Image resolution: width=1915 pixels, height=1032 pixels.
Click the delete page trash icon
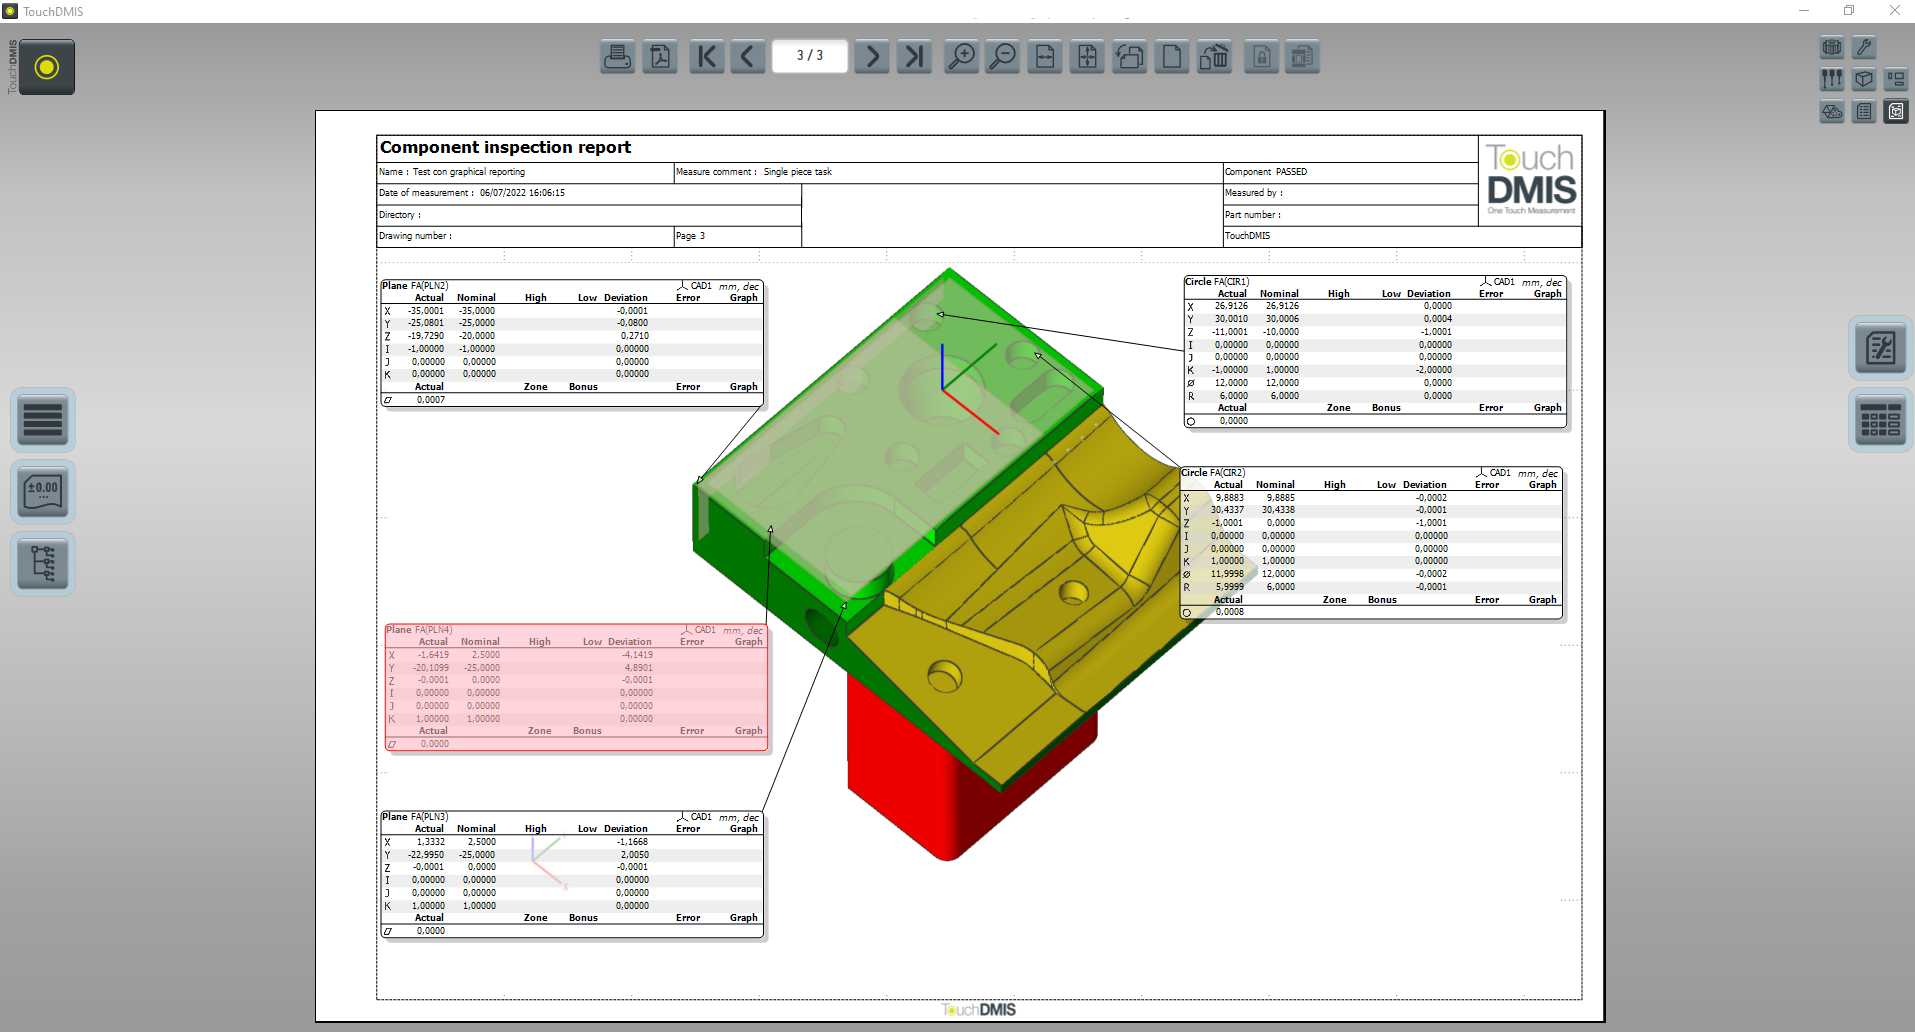[x=1214, y=57]
